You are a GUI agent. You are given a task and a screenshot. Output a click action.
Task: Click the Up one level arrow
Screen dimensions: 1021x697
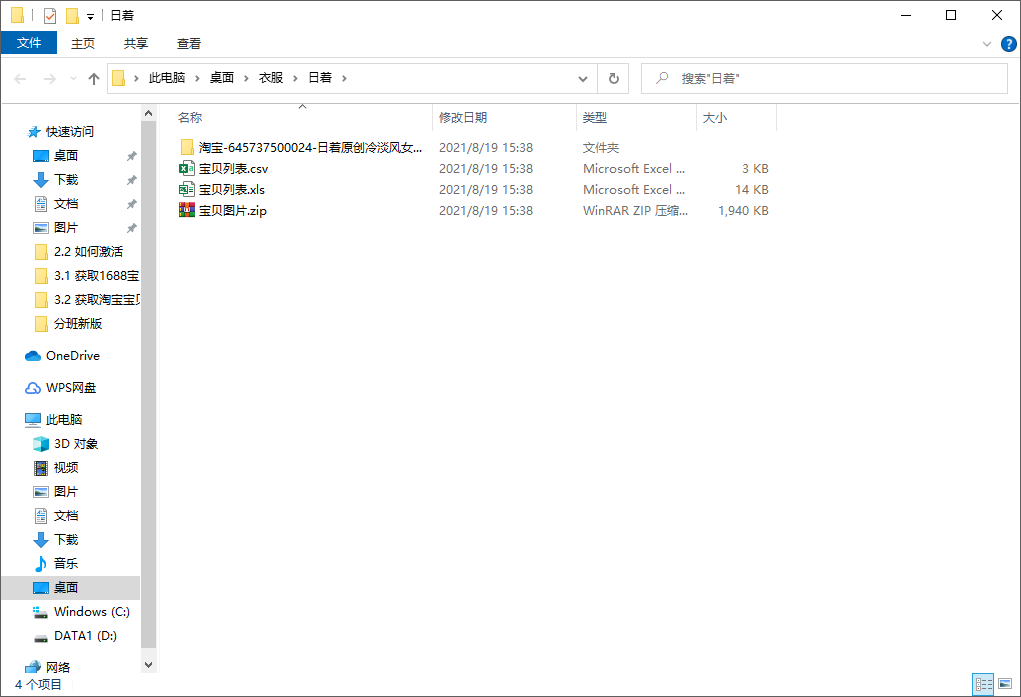(94, 78)
